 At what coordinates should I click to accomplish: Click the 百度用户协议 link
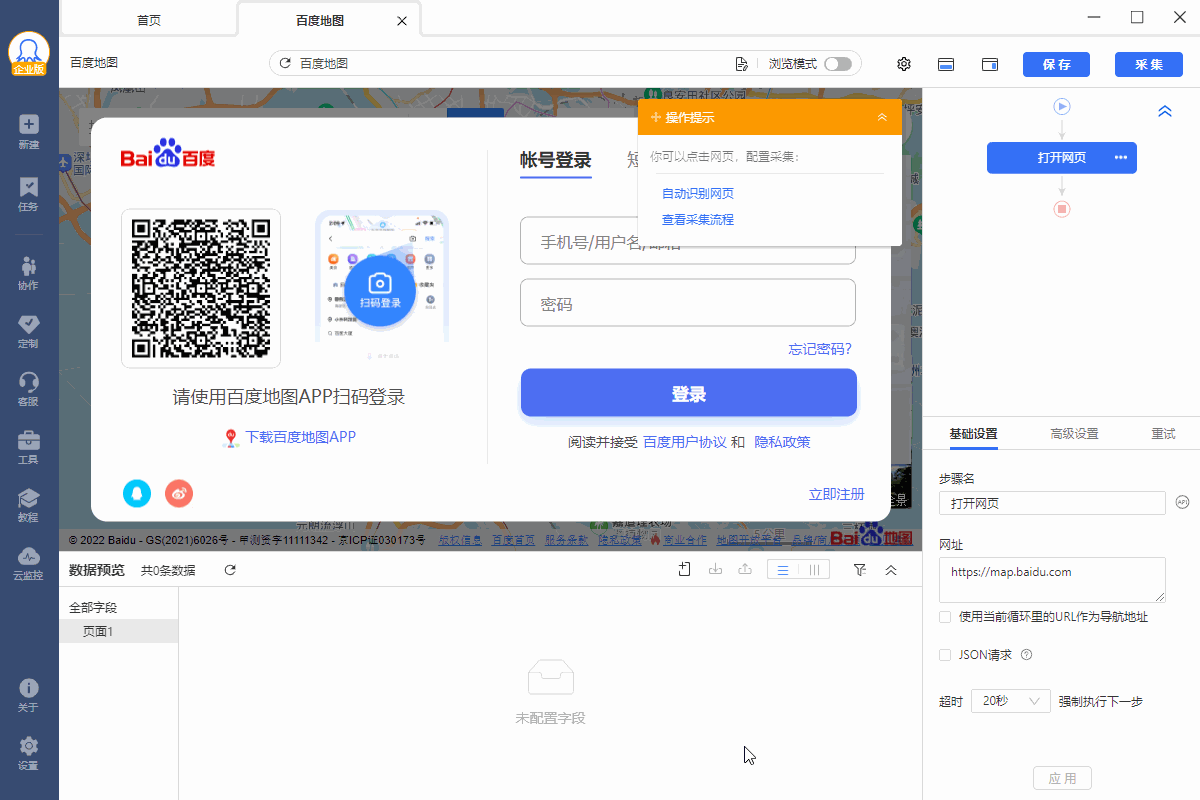click(684, 442)
